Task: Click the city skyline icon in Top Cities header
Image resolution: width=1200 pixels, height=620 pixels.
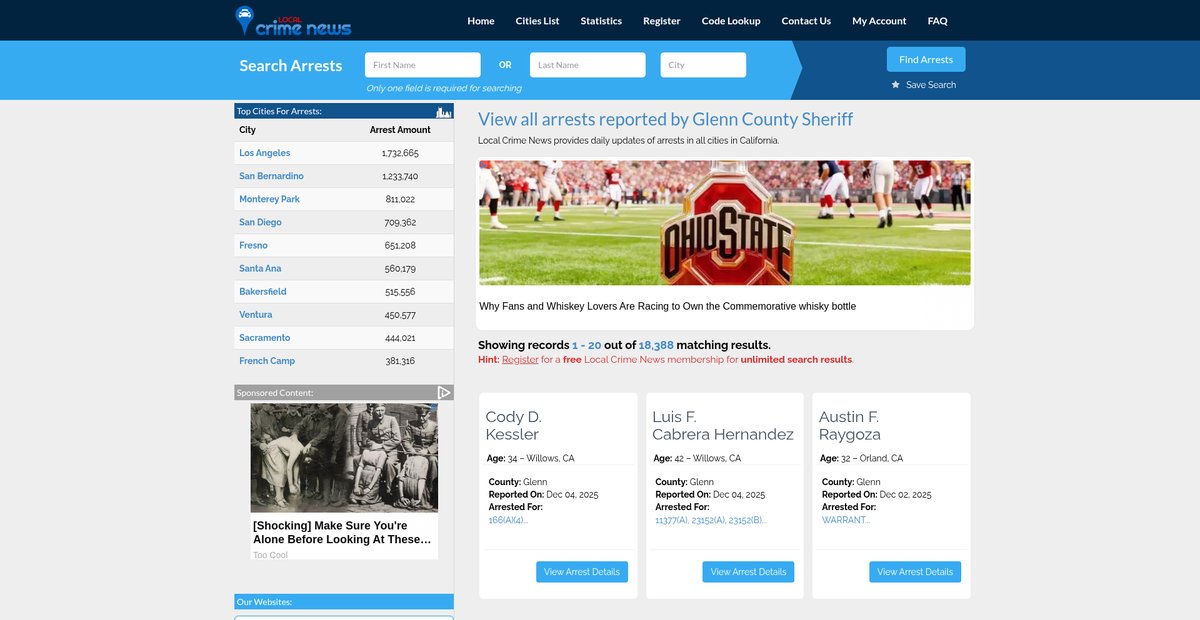Action: click(x=445, y=111)
